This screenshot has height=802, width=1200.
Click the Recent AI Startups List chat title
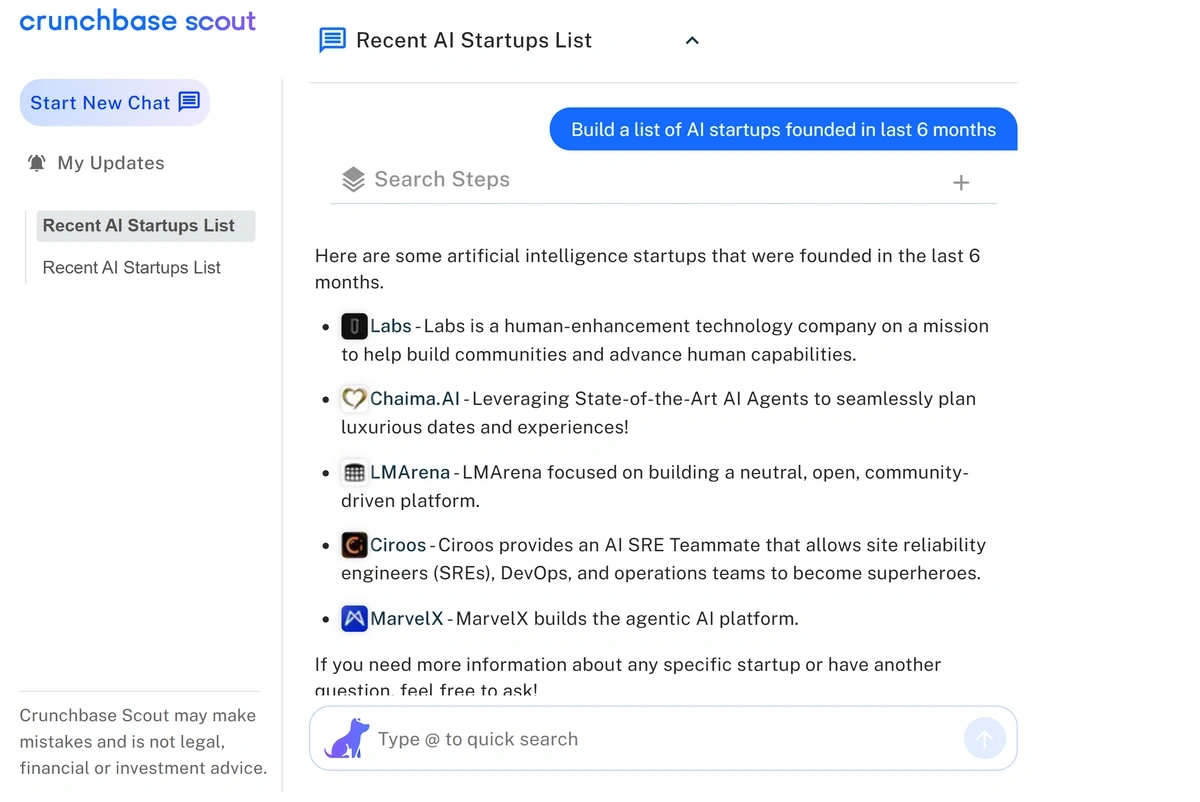click(474, 40)
